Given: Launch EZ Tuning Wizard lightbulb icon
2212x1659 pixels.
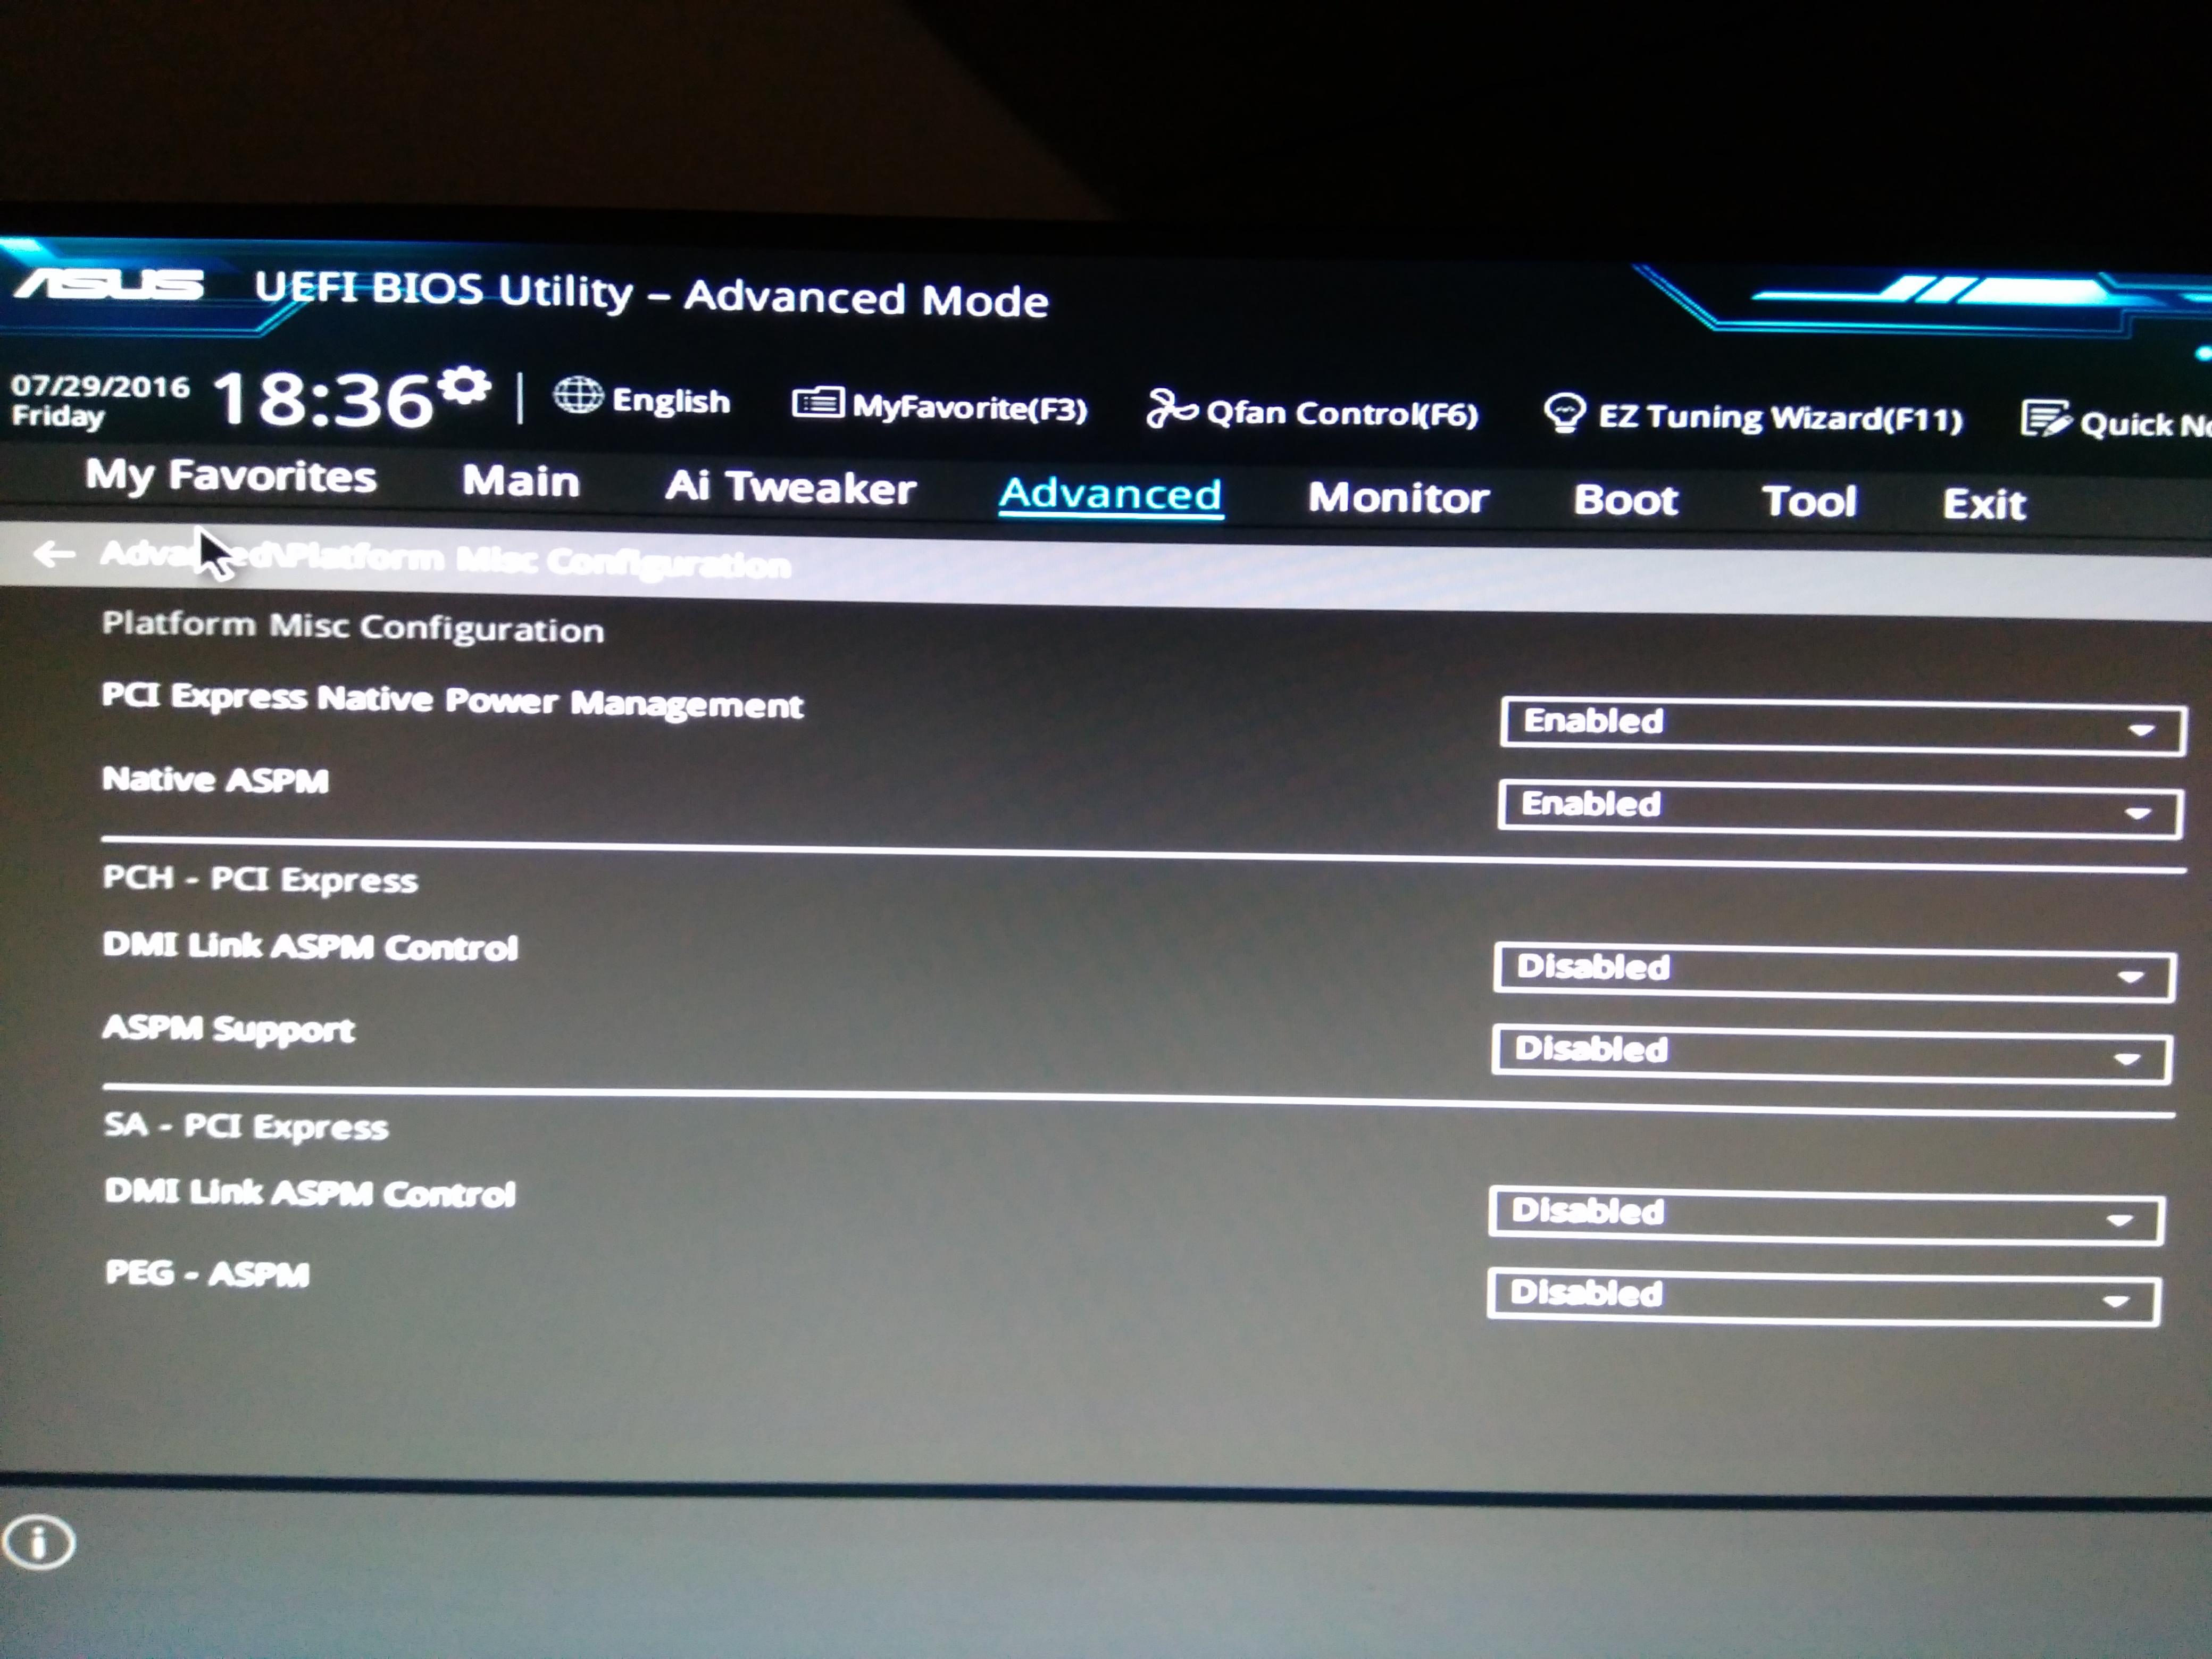Looking at the screenshot, I should tap(1564, 413).
